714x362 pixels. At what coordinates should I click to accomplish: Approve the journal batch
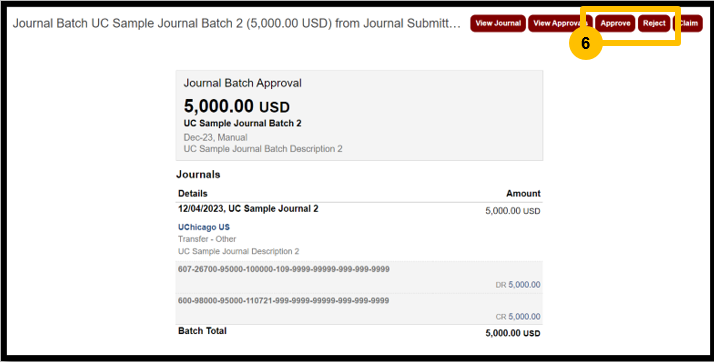pos(615,23)
